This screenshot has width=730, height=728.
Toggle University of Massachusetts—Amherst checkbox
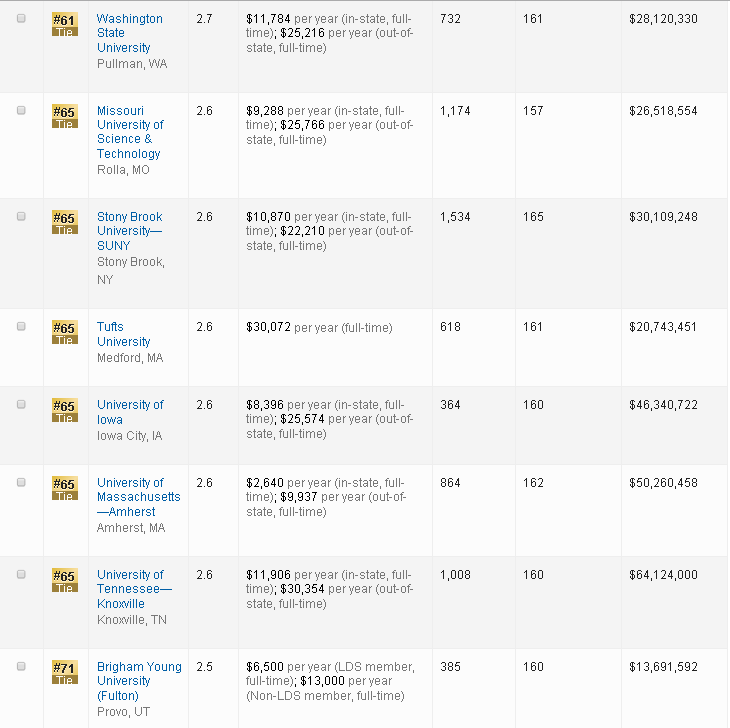[21, 483]
